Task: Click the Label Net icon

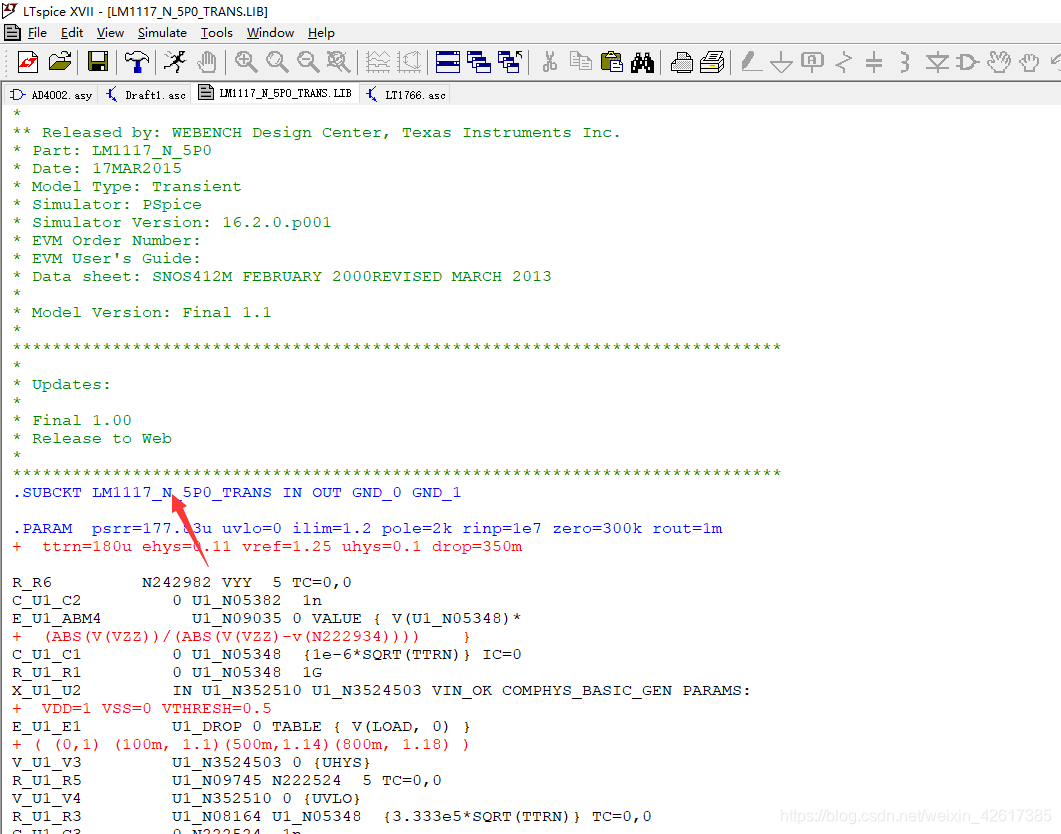Action: (x=812, y=62)
